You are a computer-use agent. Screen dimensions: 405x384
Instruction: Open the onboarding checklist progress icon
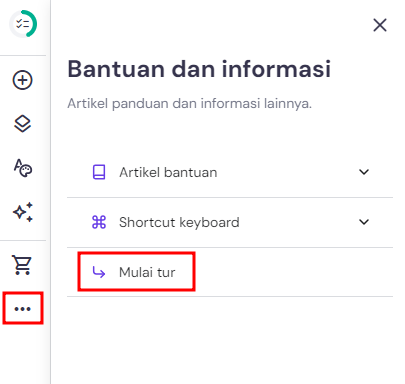(x=23, y=24)
